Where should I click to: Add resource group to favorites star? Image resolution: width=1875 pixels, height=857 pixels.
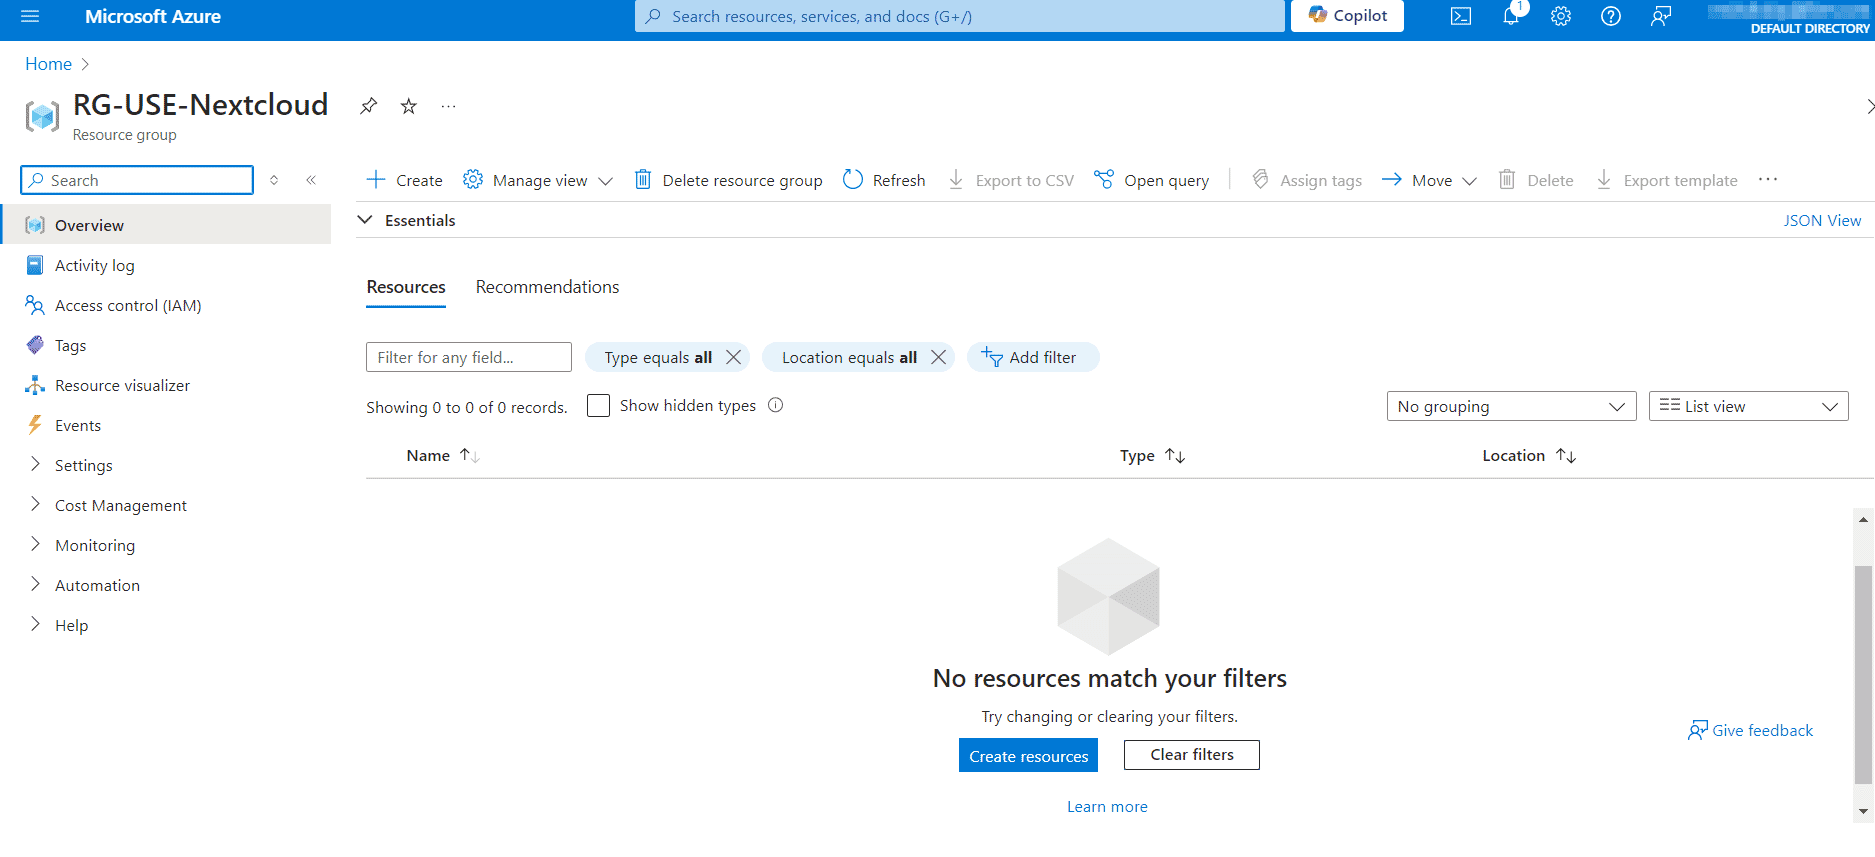pyautogui.click(x=409, y=106)
